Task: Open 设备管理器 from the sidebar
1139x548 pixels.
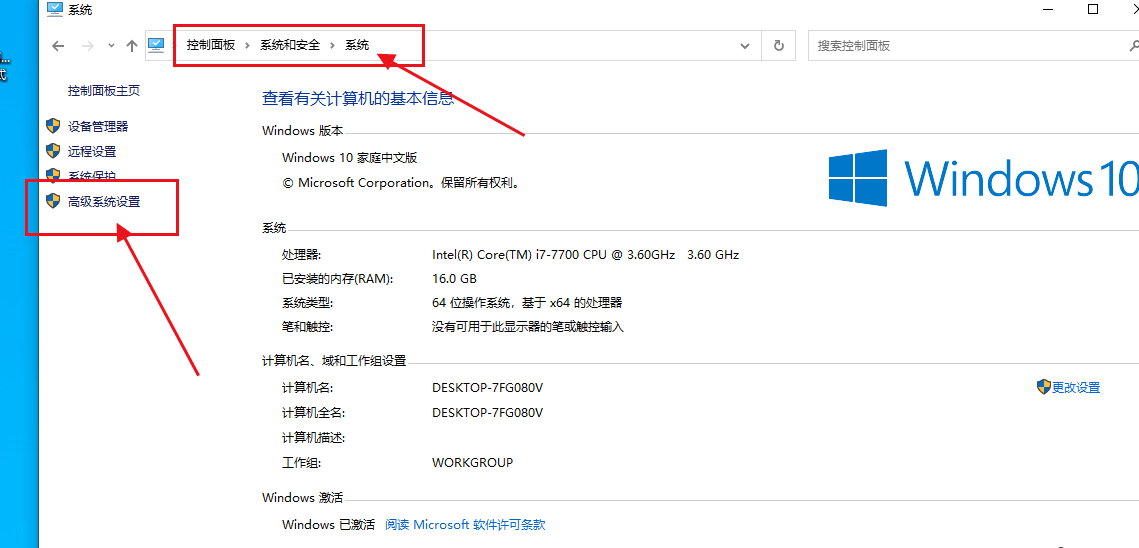Action: click(98, 126)
